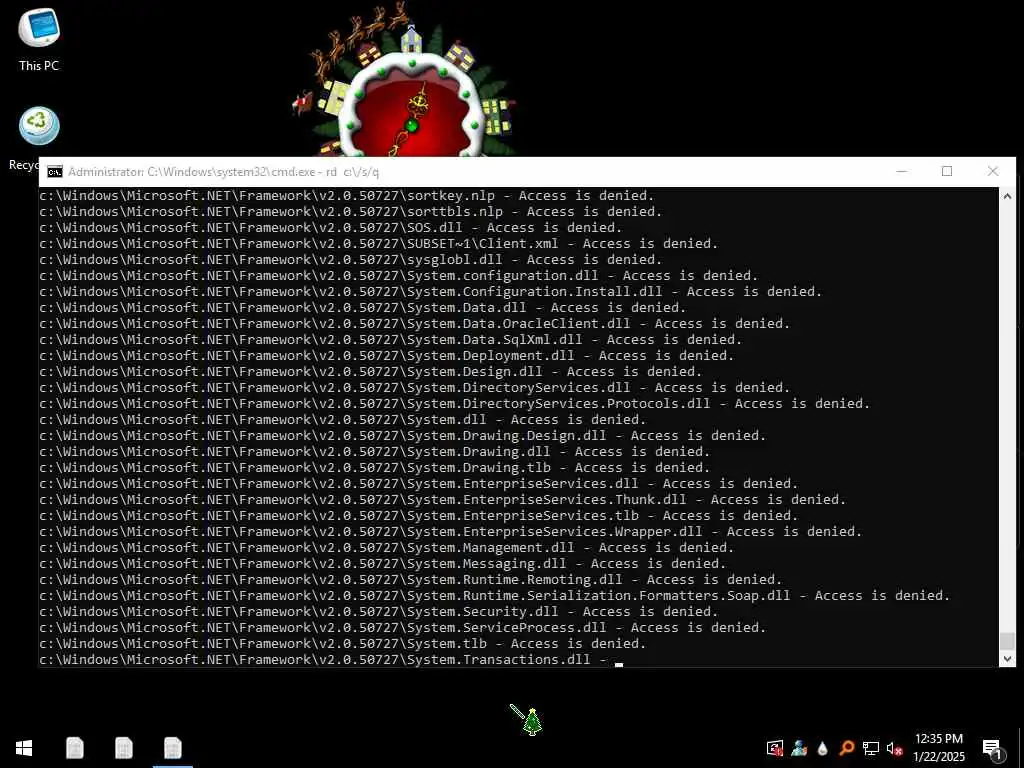
Task: Click the System.configuration.dll line
Action: point(398,276)
